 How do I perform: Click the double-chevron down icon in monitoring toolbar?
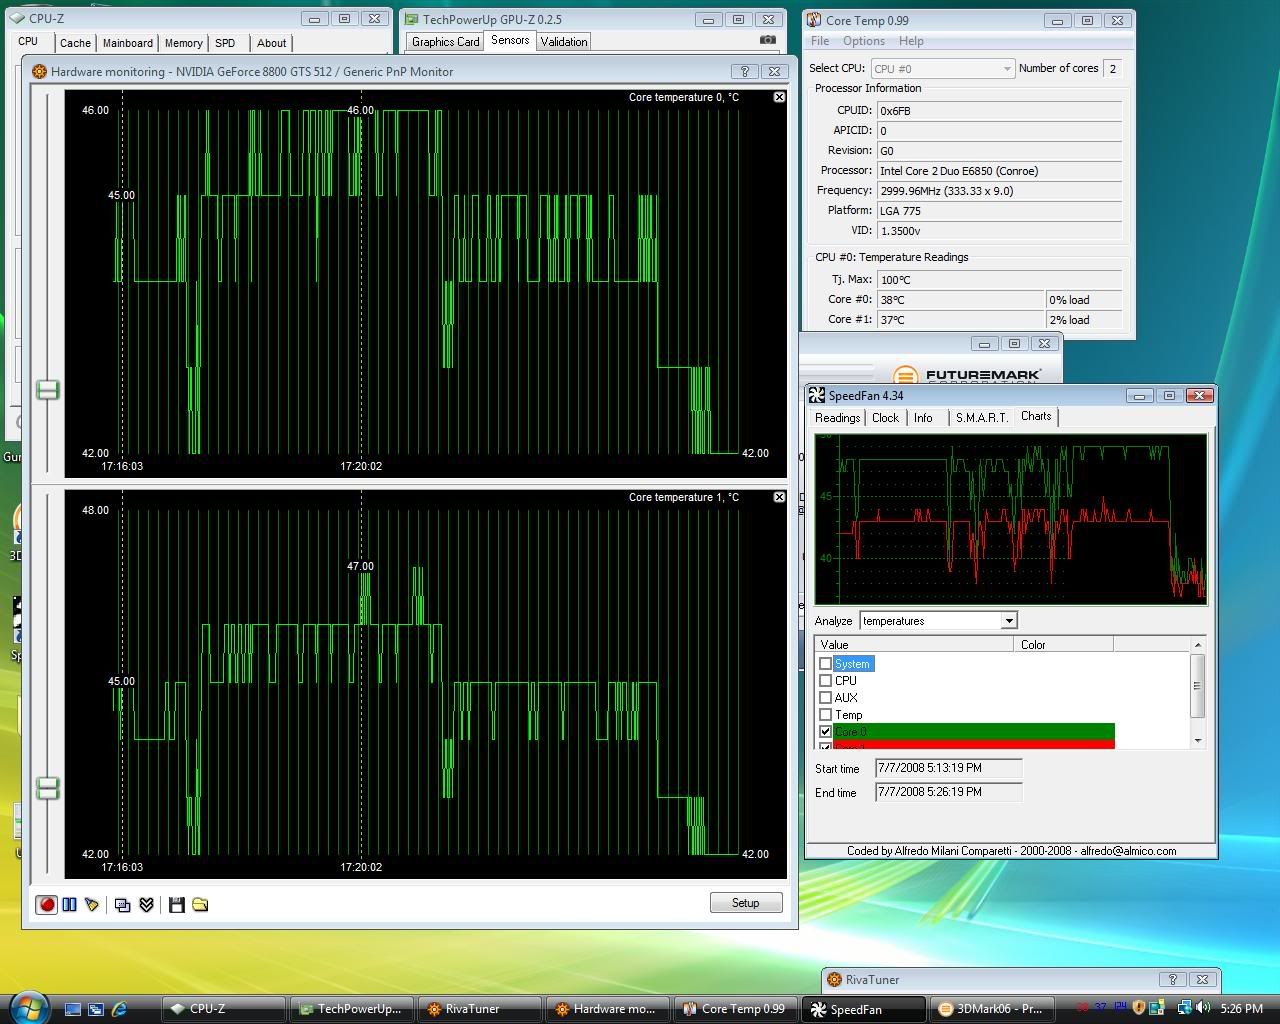click(146, 904)
